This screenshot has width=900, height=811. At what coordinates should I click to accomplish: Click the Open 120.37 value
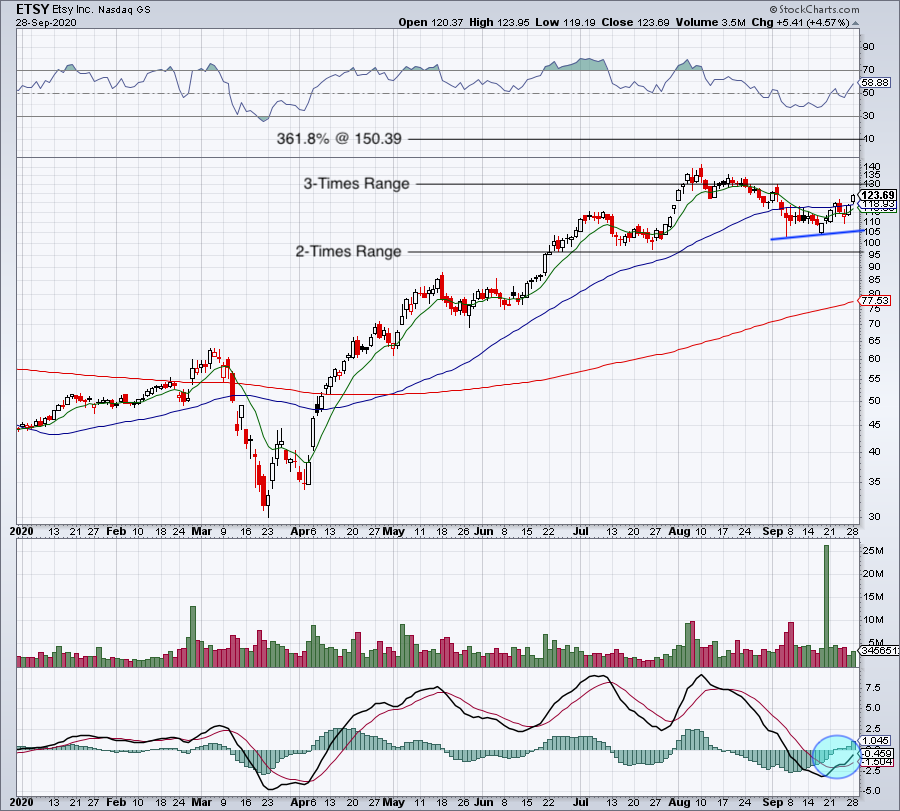430,22
